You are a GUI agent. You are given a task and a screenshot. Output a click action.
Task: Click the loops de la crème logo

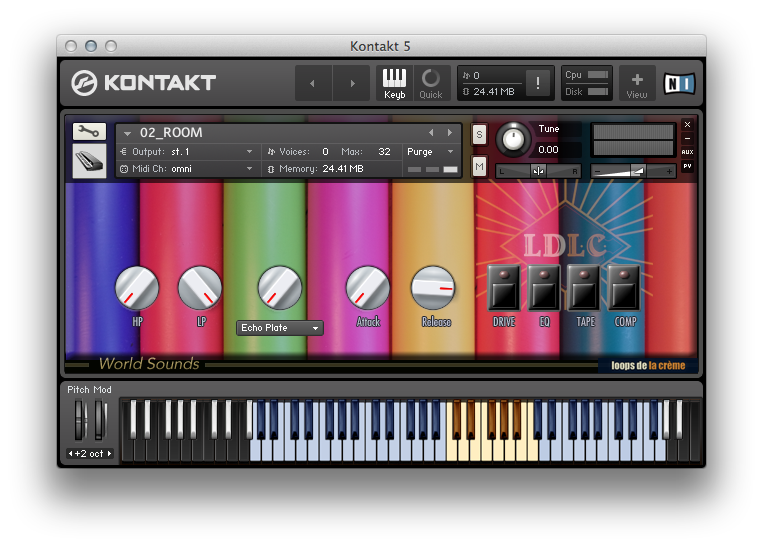pos(648,365)
